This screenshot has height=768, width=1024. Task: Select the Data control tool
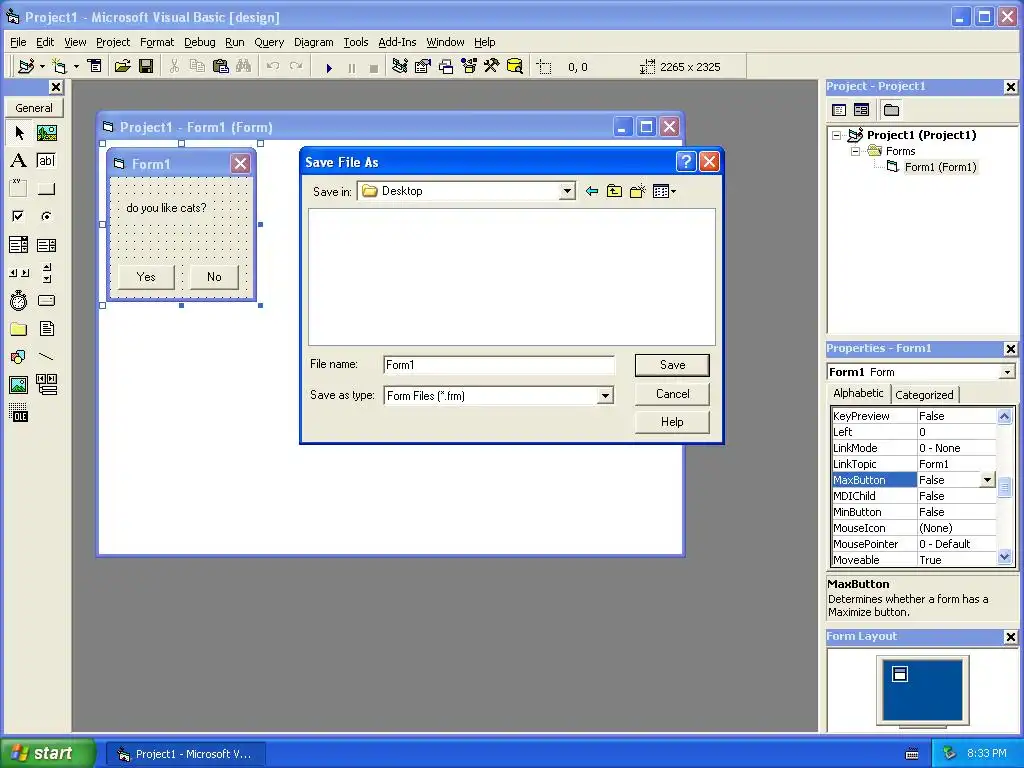point(46,385)
